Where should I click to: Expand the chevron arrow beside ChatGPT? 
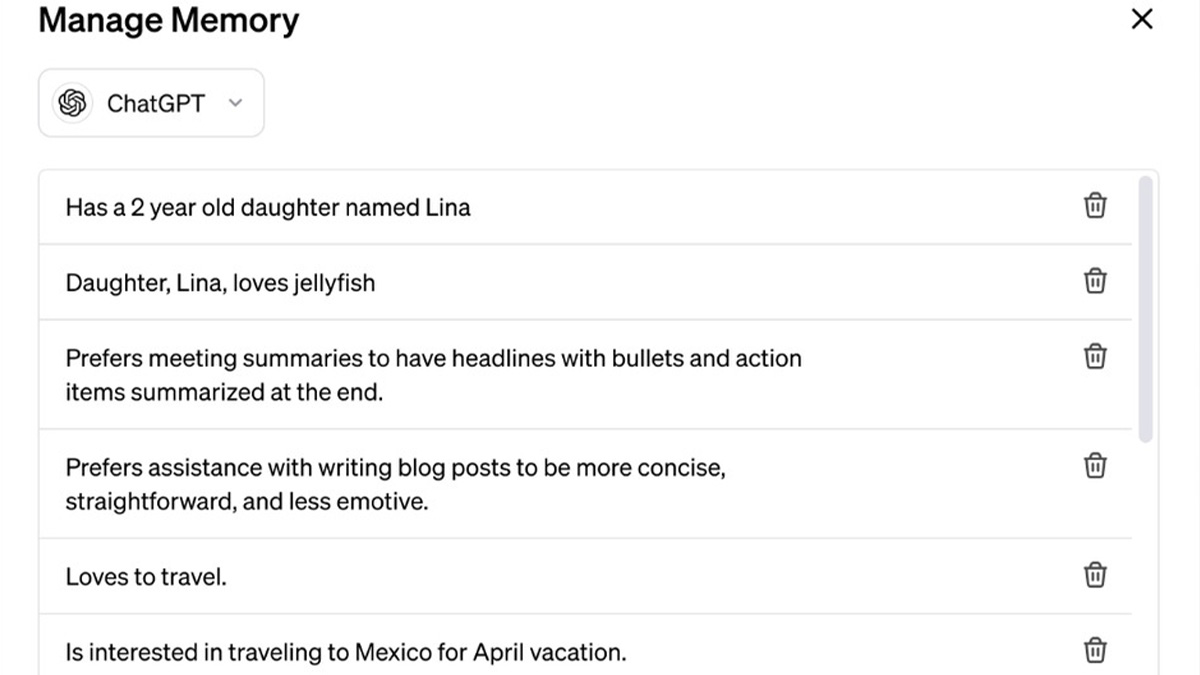pos(235,103)
